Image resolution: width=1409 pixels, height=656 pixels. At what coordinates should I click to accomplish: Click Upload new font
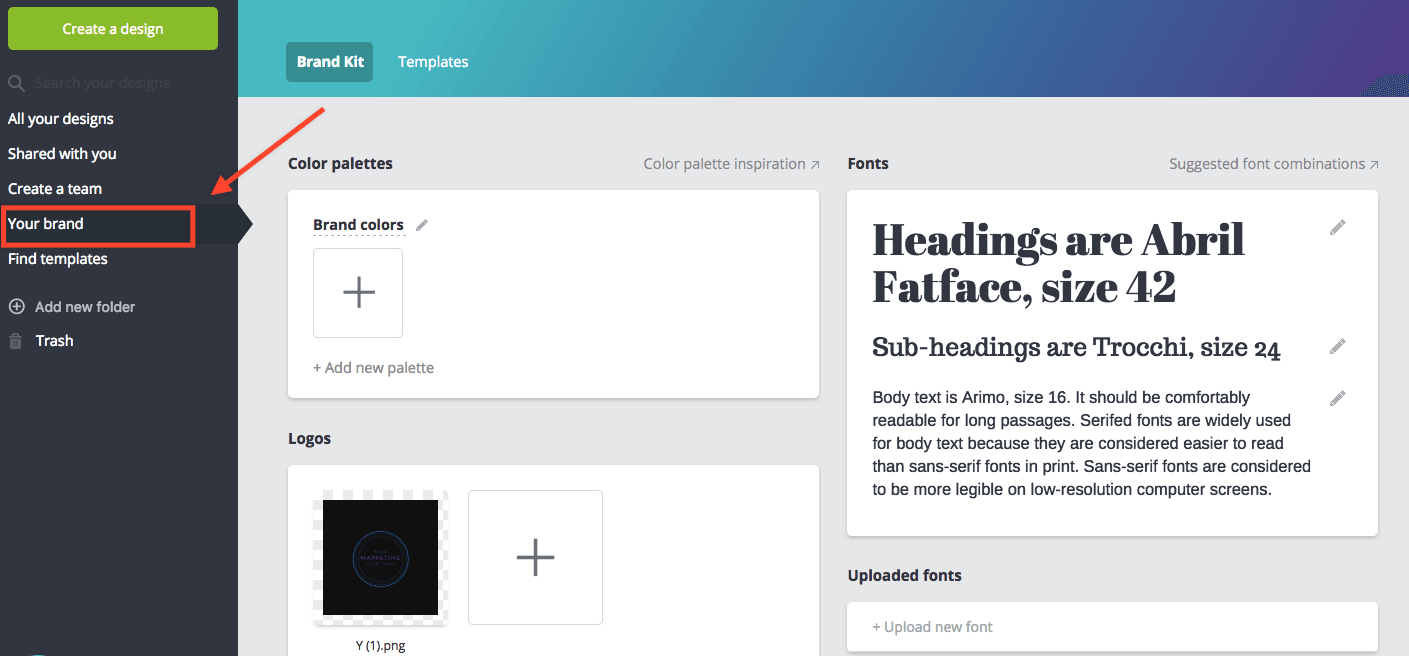[x=932, y=627]
